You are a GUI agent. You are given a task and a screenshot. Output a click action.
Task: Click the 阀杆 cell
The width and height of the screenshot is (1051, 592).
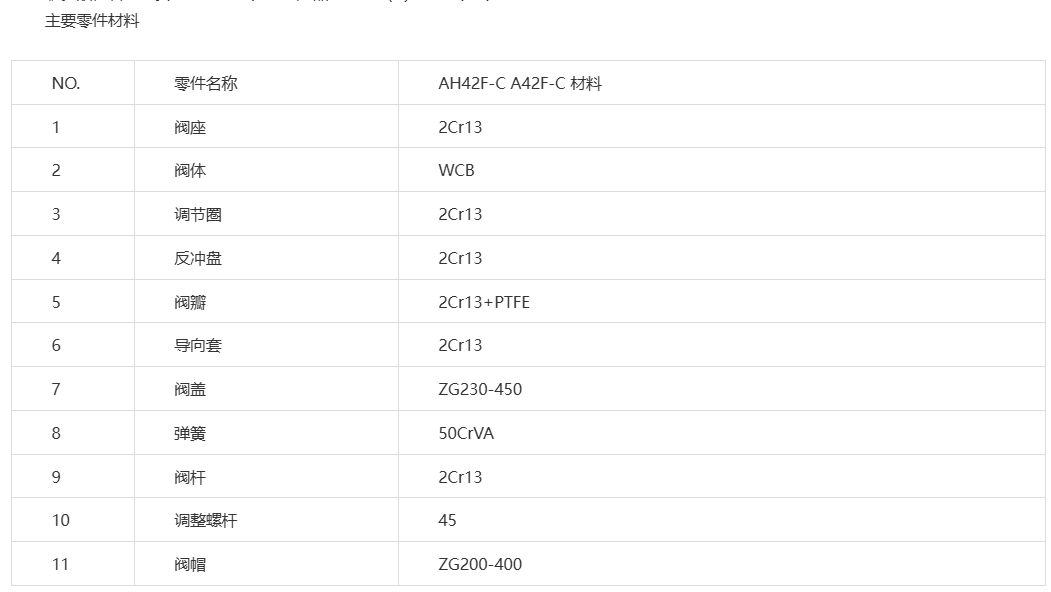point(266,477)
